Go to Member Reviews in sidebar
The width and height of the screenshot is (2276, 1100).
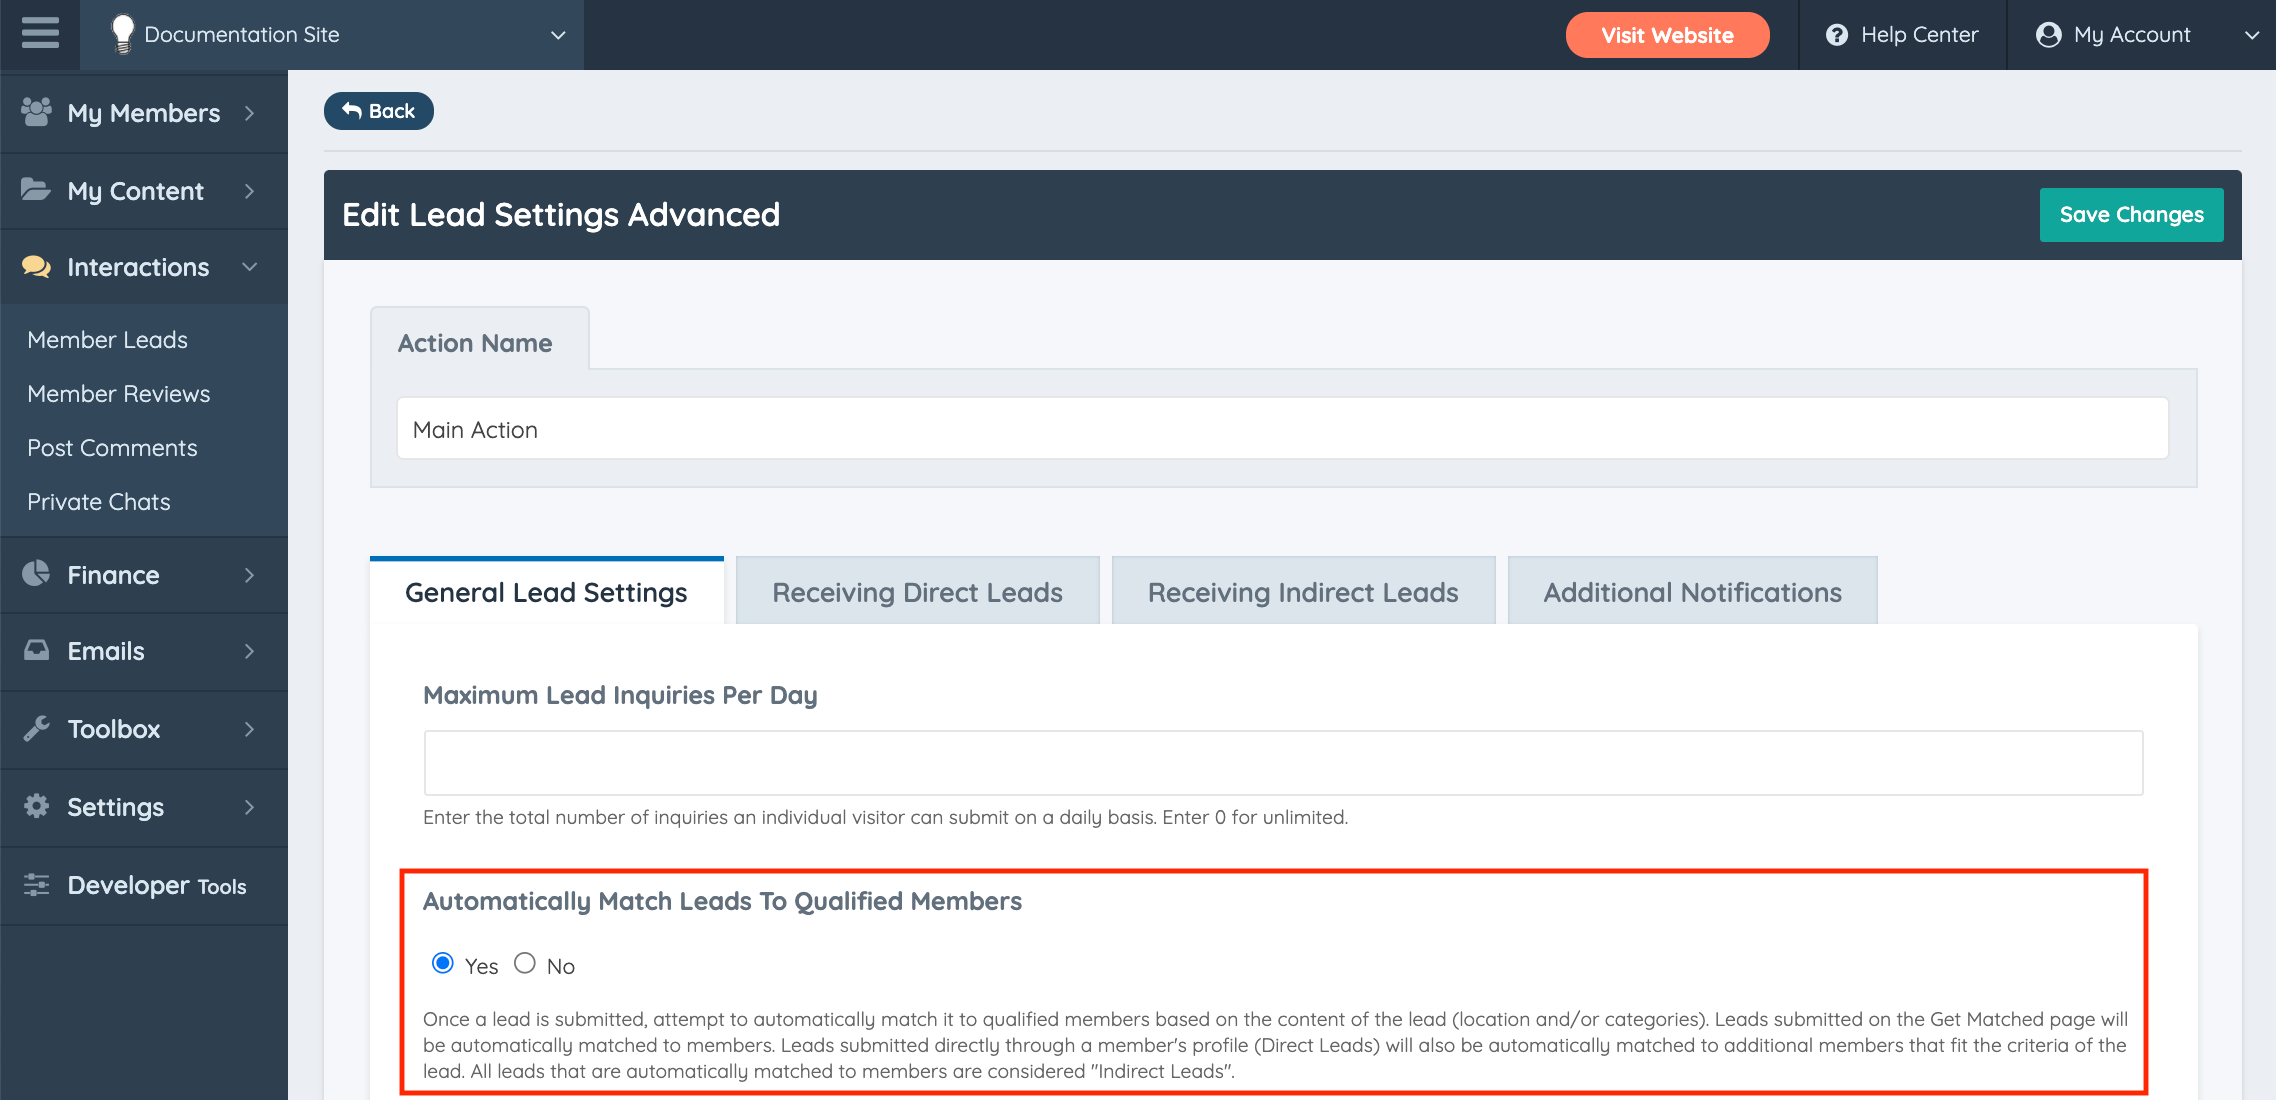119,394
